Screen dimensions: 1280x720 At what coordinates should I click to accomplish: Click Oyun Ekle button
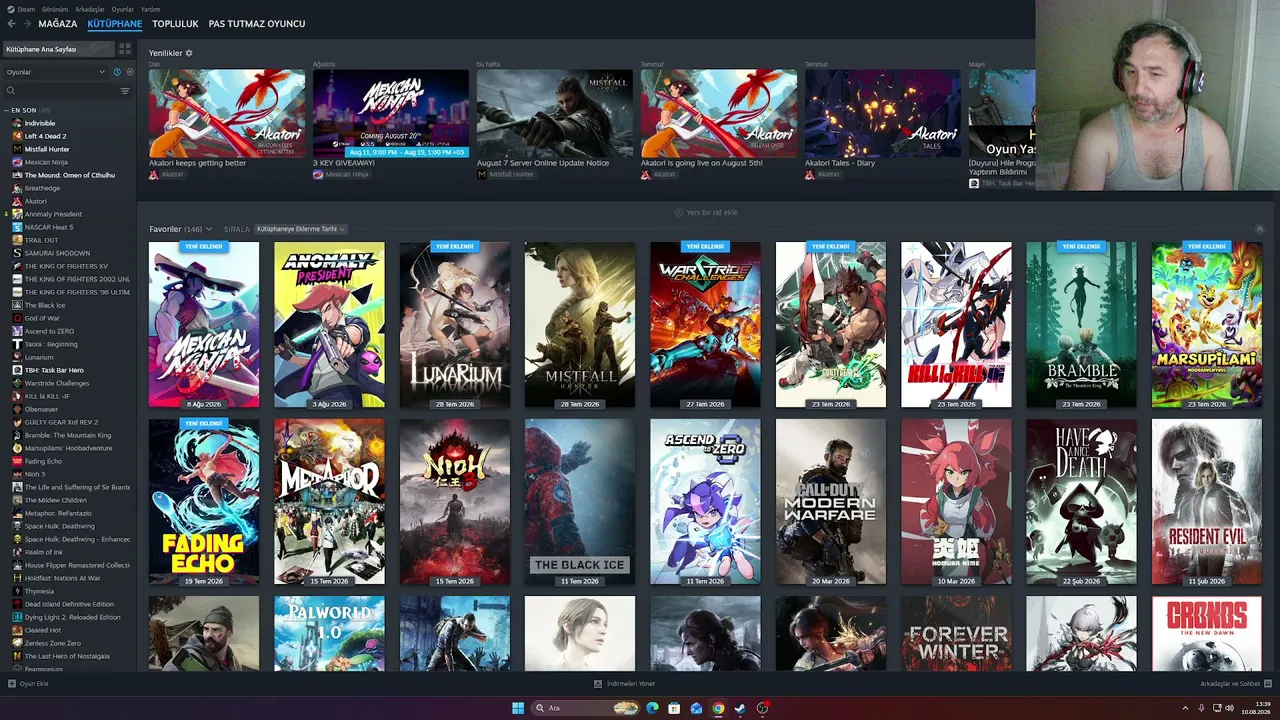pyautogui.click(x=28, y=684)
